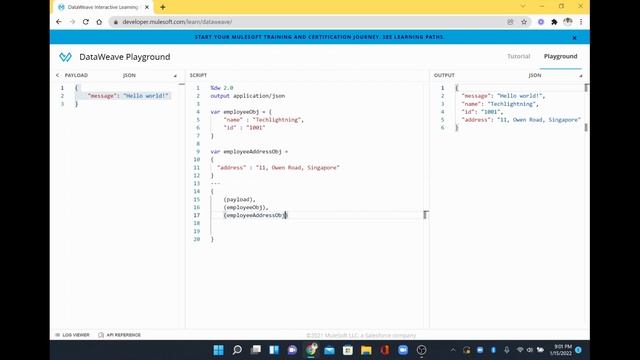Click the DataWeave logo icon
This screenshot has height=360, width=640.
pos(65,57)
